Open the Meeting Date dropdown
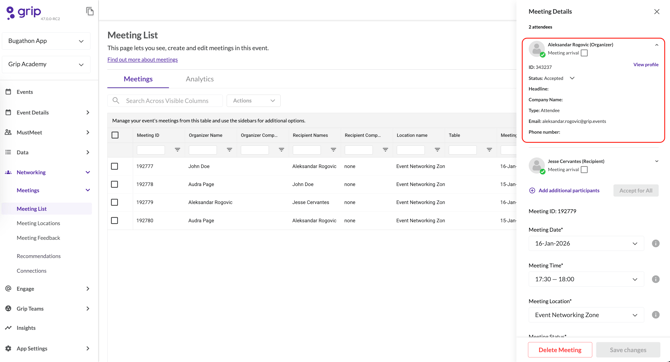 (x=586, y=243)
